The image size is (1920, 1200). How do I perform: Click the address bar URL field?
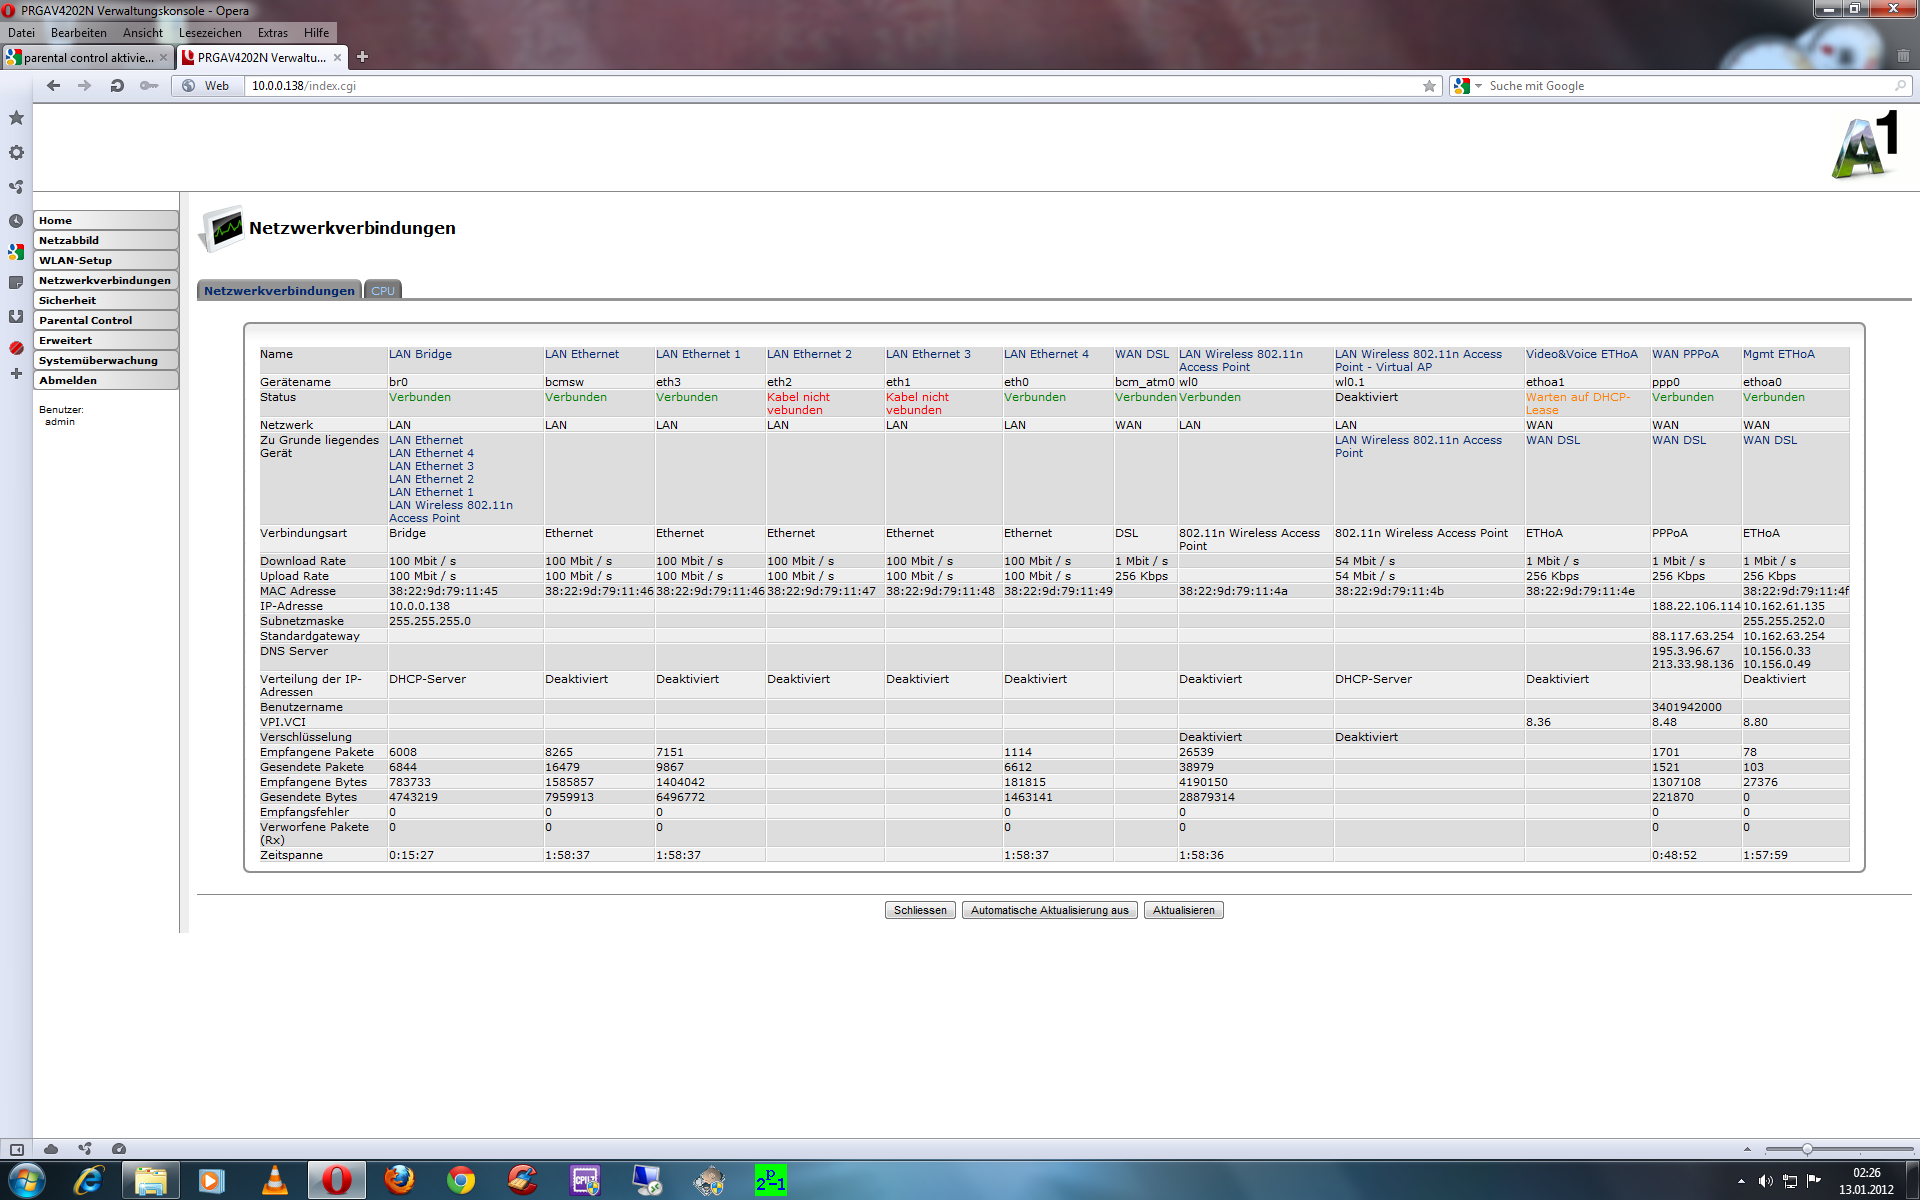coord(800,86)
